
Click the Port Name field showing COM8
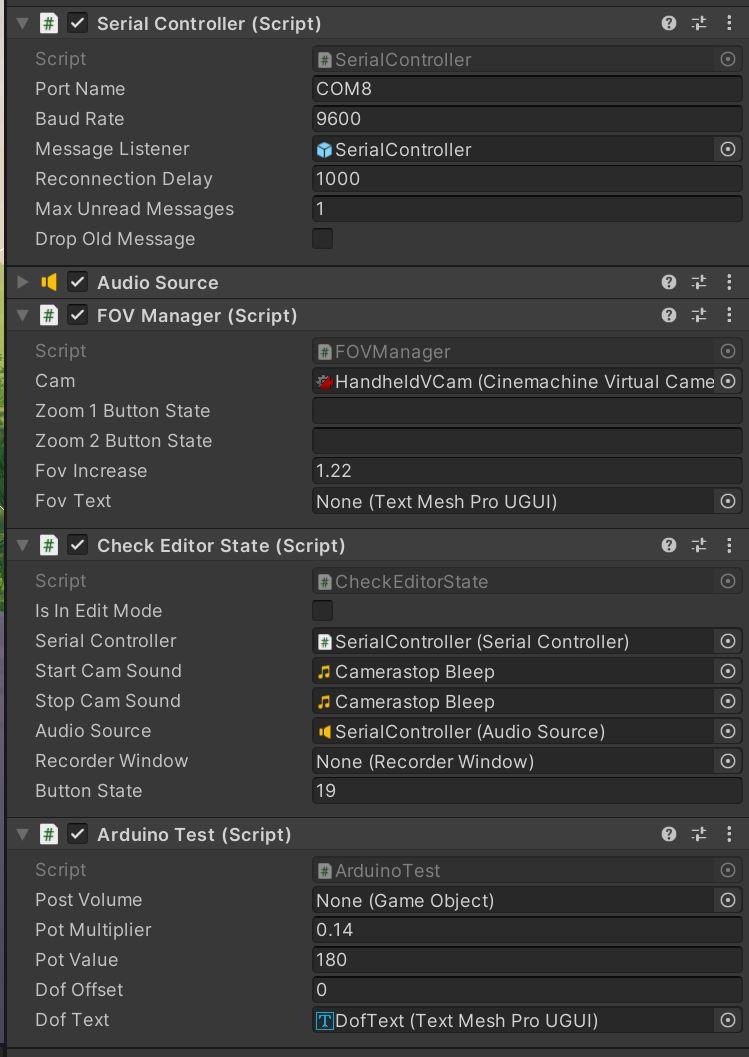[527, 89]
